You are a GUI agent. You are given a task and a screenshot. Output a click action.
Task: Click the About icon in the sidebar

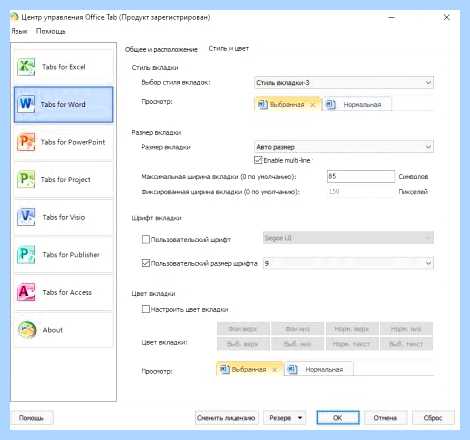click(x=27, y=330)
